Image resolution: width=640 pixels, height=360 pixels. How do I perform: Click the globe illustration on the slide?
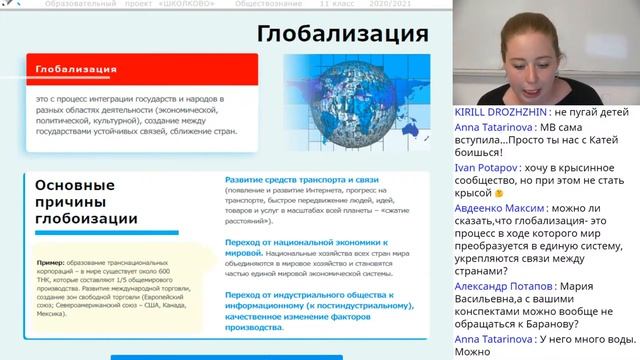tap(357, 102)
